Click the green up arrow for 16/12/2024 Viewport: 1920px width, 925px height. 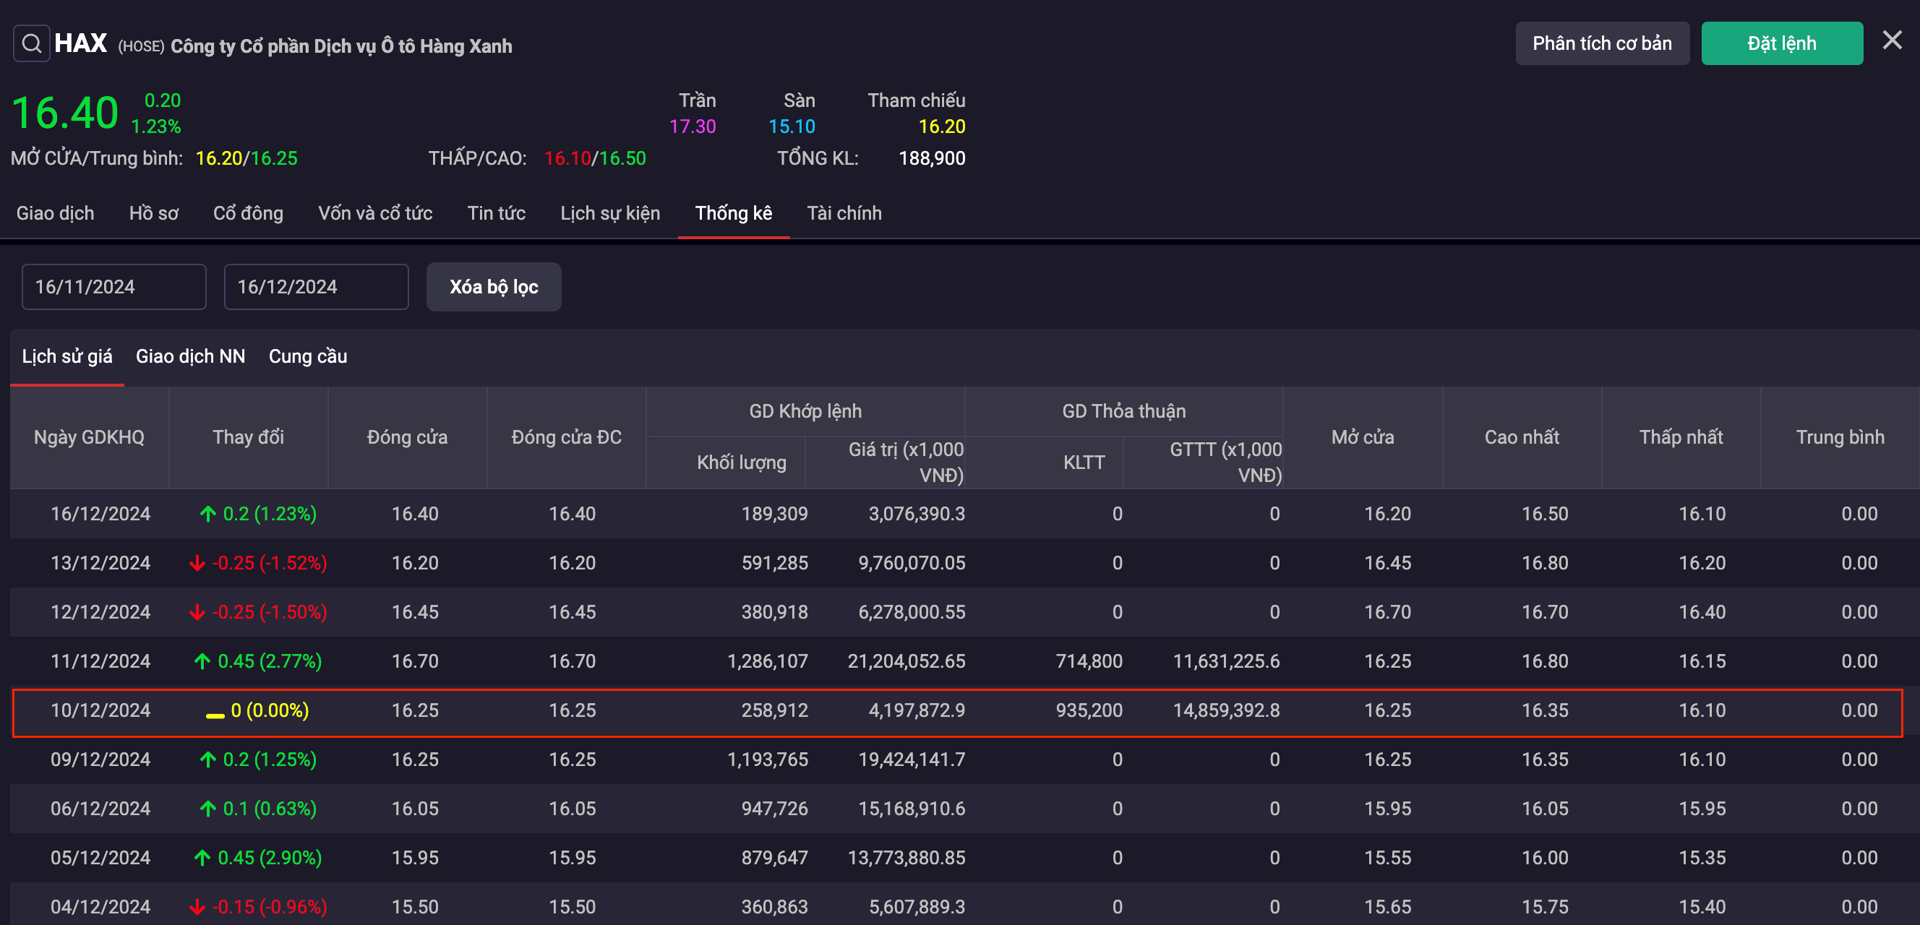click(208, 514)
